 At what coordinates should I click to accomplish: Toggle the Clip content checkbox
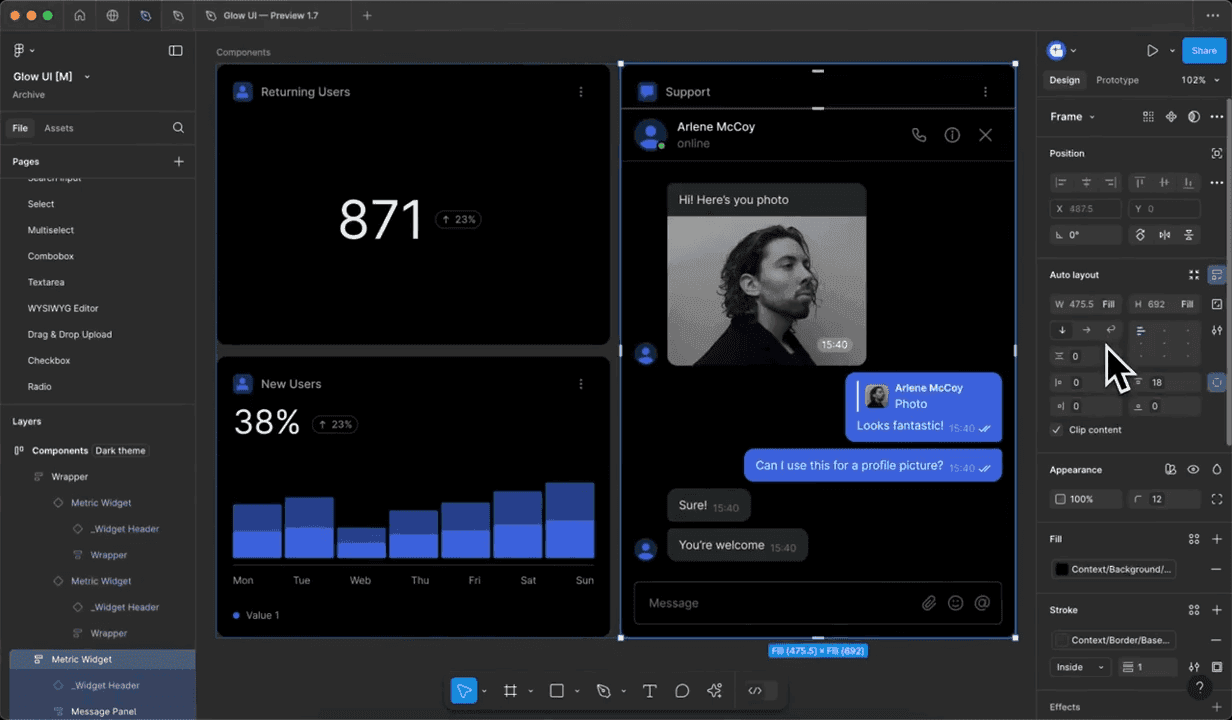(x=1057, y=430)
